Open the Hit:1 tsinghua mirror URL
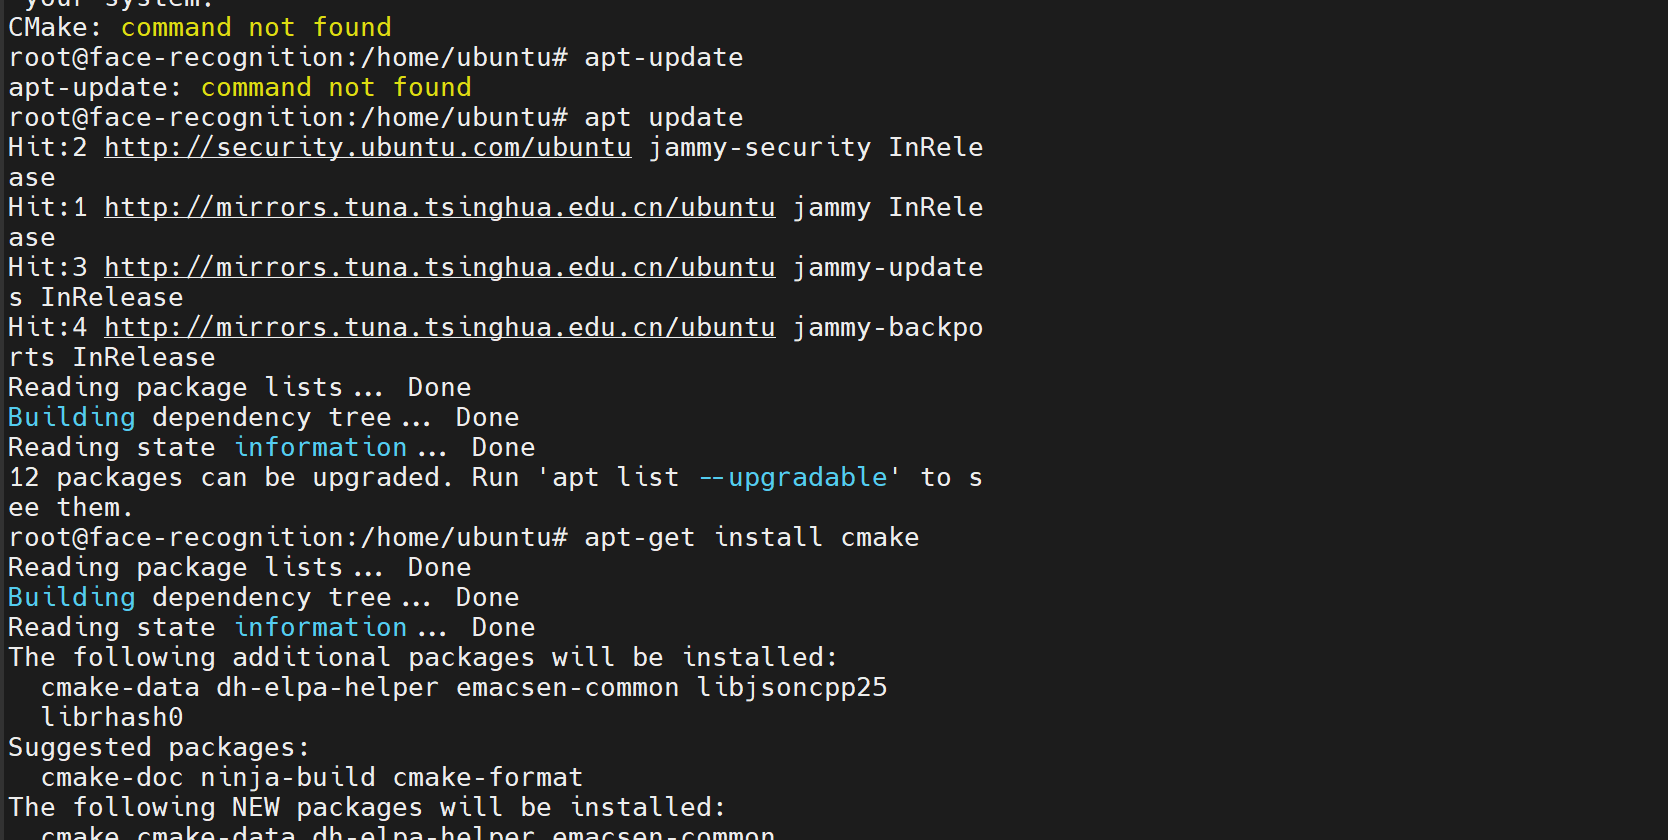This screenshot has width=1668, height=840. pyautogui.click(x=439, y=208)
